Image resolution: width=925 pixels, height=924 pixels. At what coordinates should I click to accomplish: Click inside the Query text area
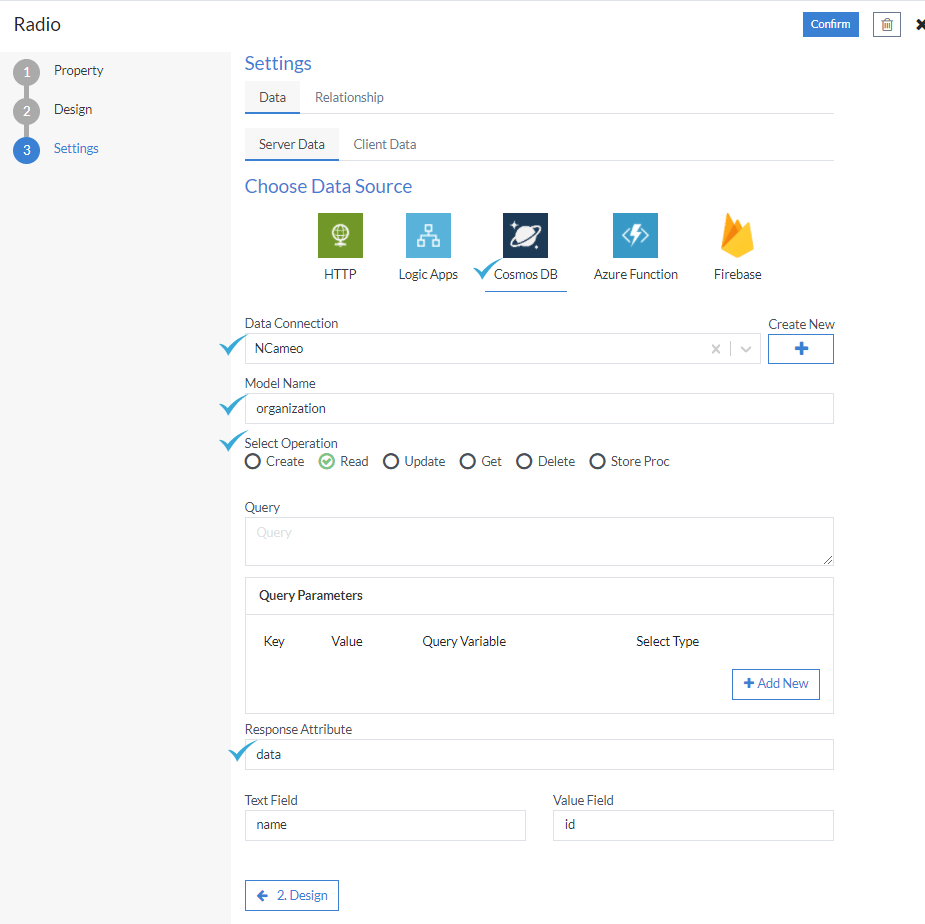[539, 539]
